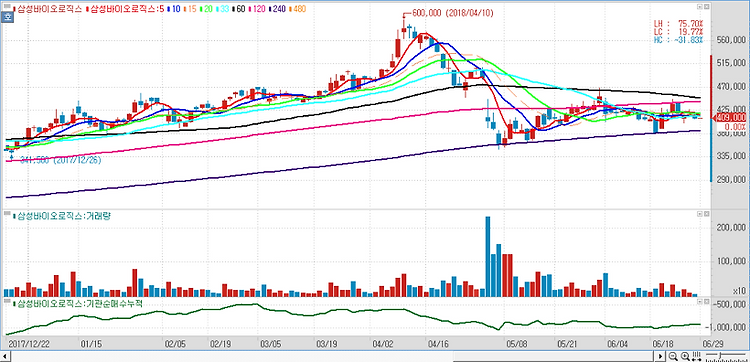Click the HC : -31.83% value
This screenshot has width=750, height=362.
point(679,39)
